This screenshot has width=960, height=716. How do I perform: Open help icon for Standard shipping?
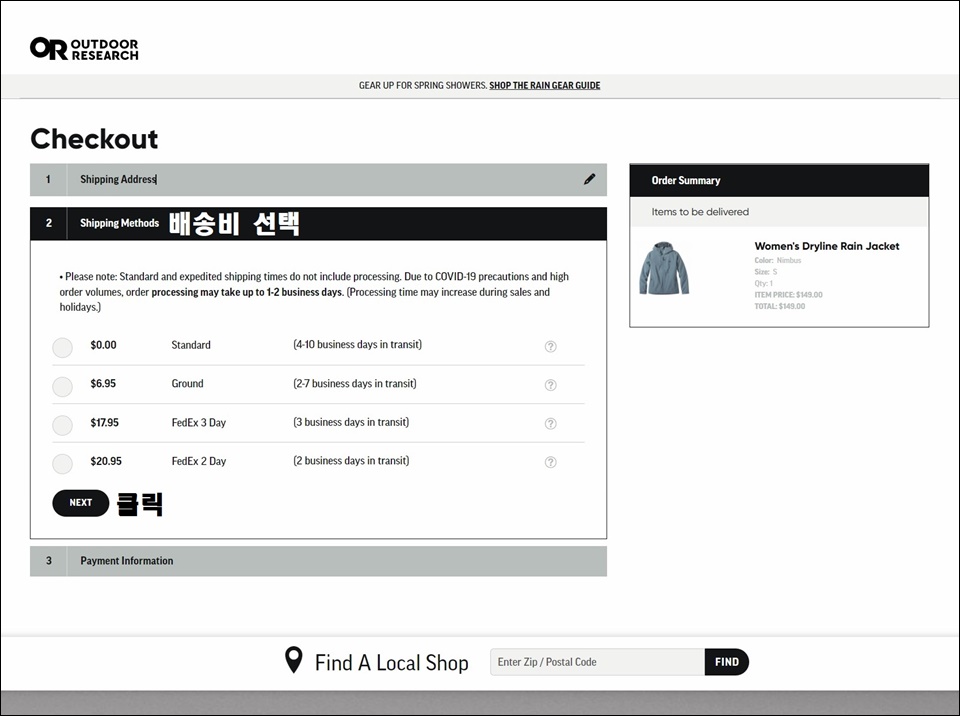(550, 346)
